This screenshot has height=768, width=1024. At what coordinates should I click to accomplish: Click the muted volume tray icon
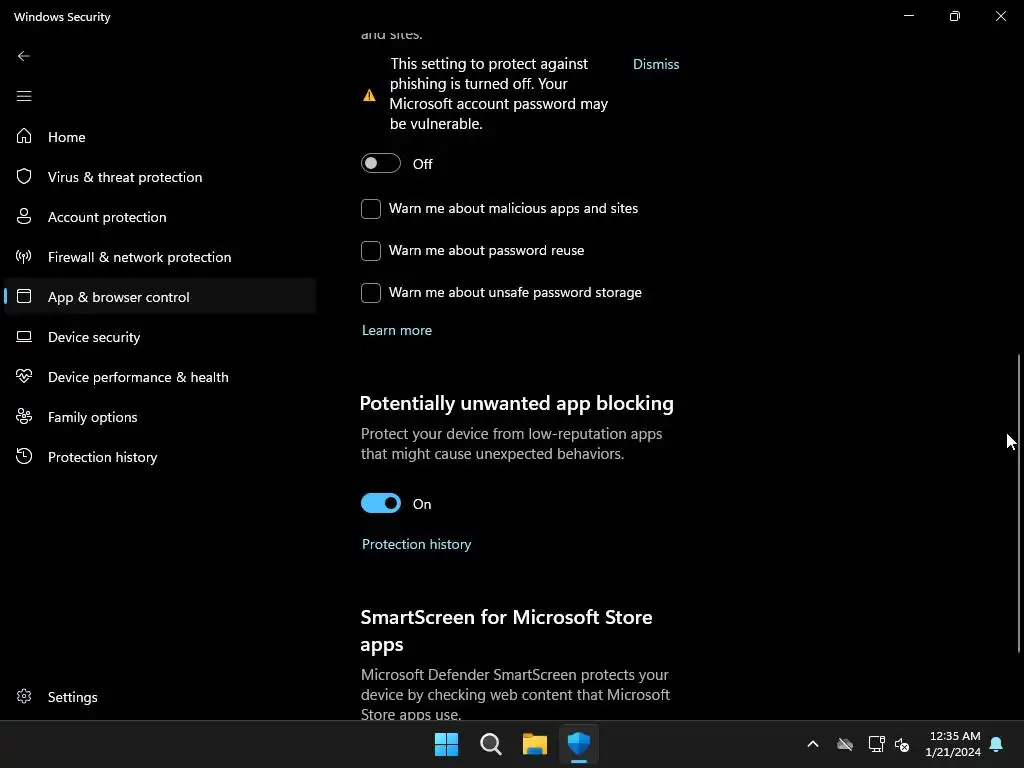point(902,744)
